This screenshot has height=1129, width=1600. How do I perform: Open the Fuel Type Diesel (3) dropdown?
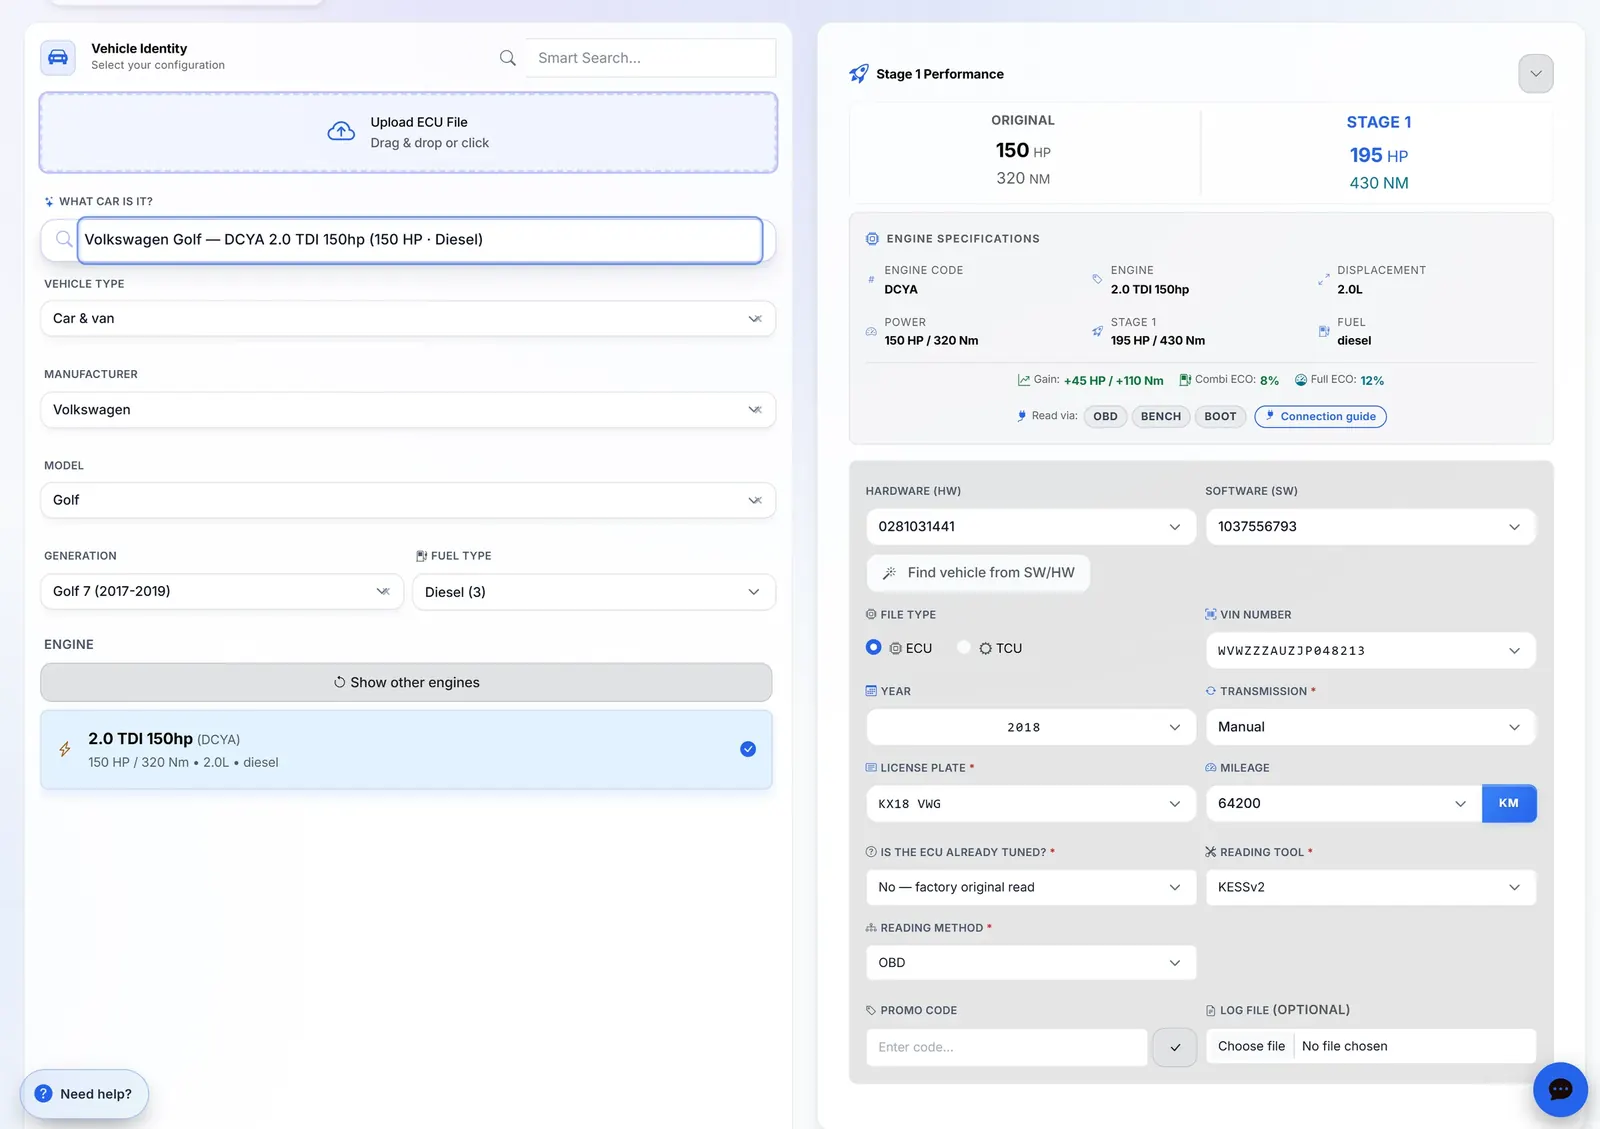pos(594,592)
